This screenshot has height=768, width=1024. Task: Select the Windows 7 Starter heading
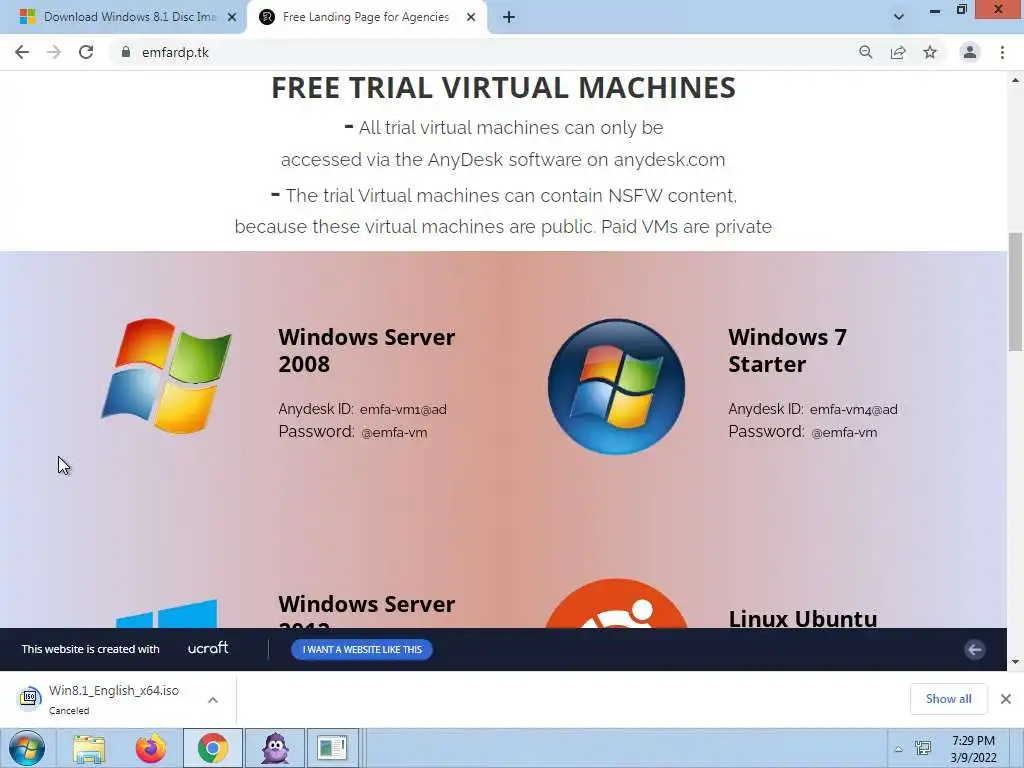tap(788, 351)
